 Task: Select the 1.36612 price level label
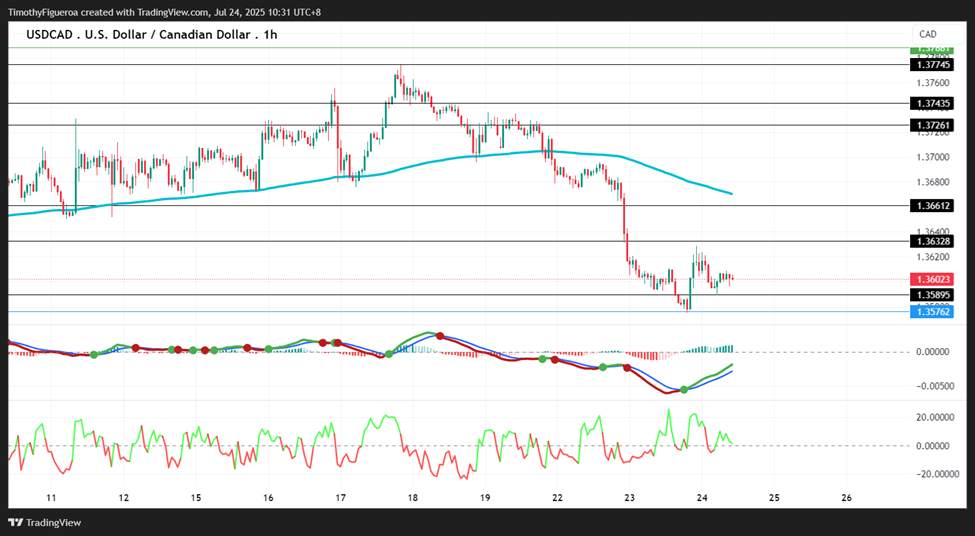[x=930, y=205]
